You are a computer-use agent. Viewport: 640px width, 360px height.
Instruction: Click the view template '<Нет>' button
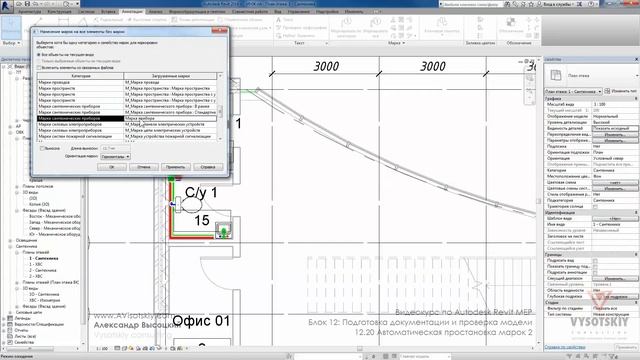[x=615, y=218]
